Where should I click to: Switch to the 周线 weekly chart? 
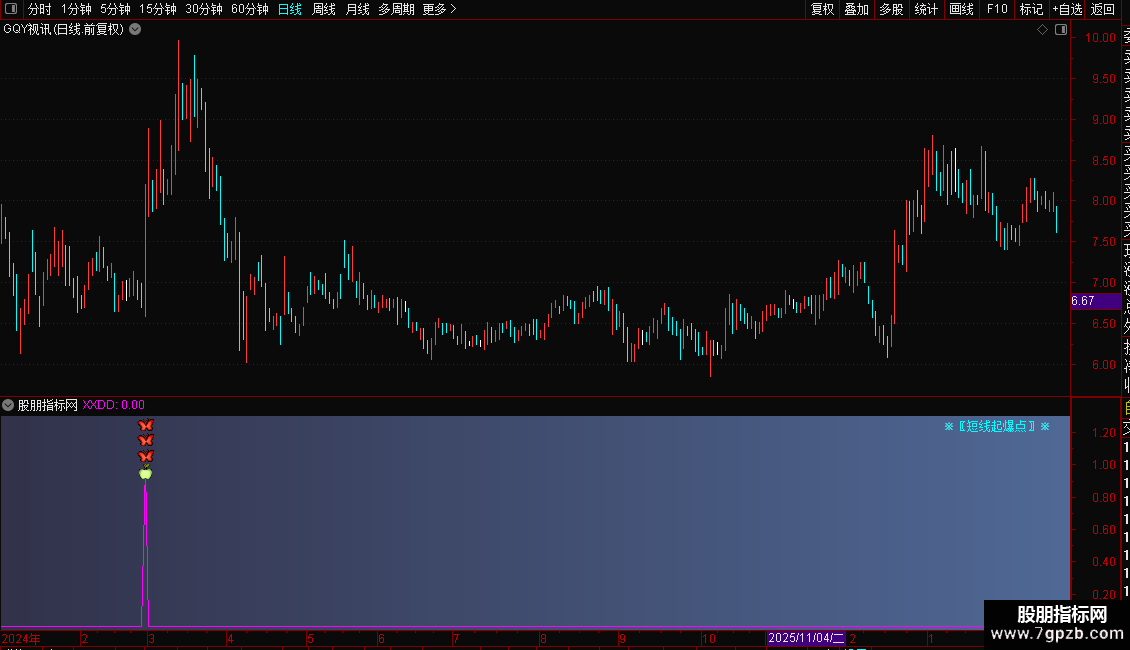tap(324, 9)
